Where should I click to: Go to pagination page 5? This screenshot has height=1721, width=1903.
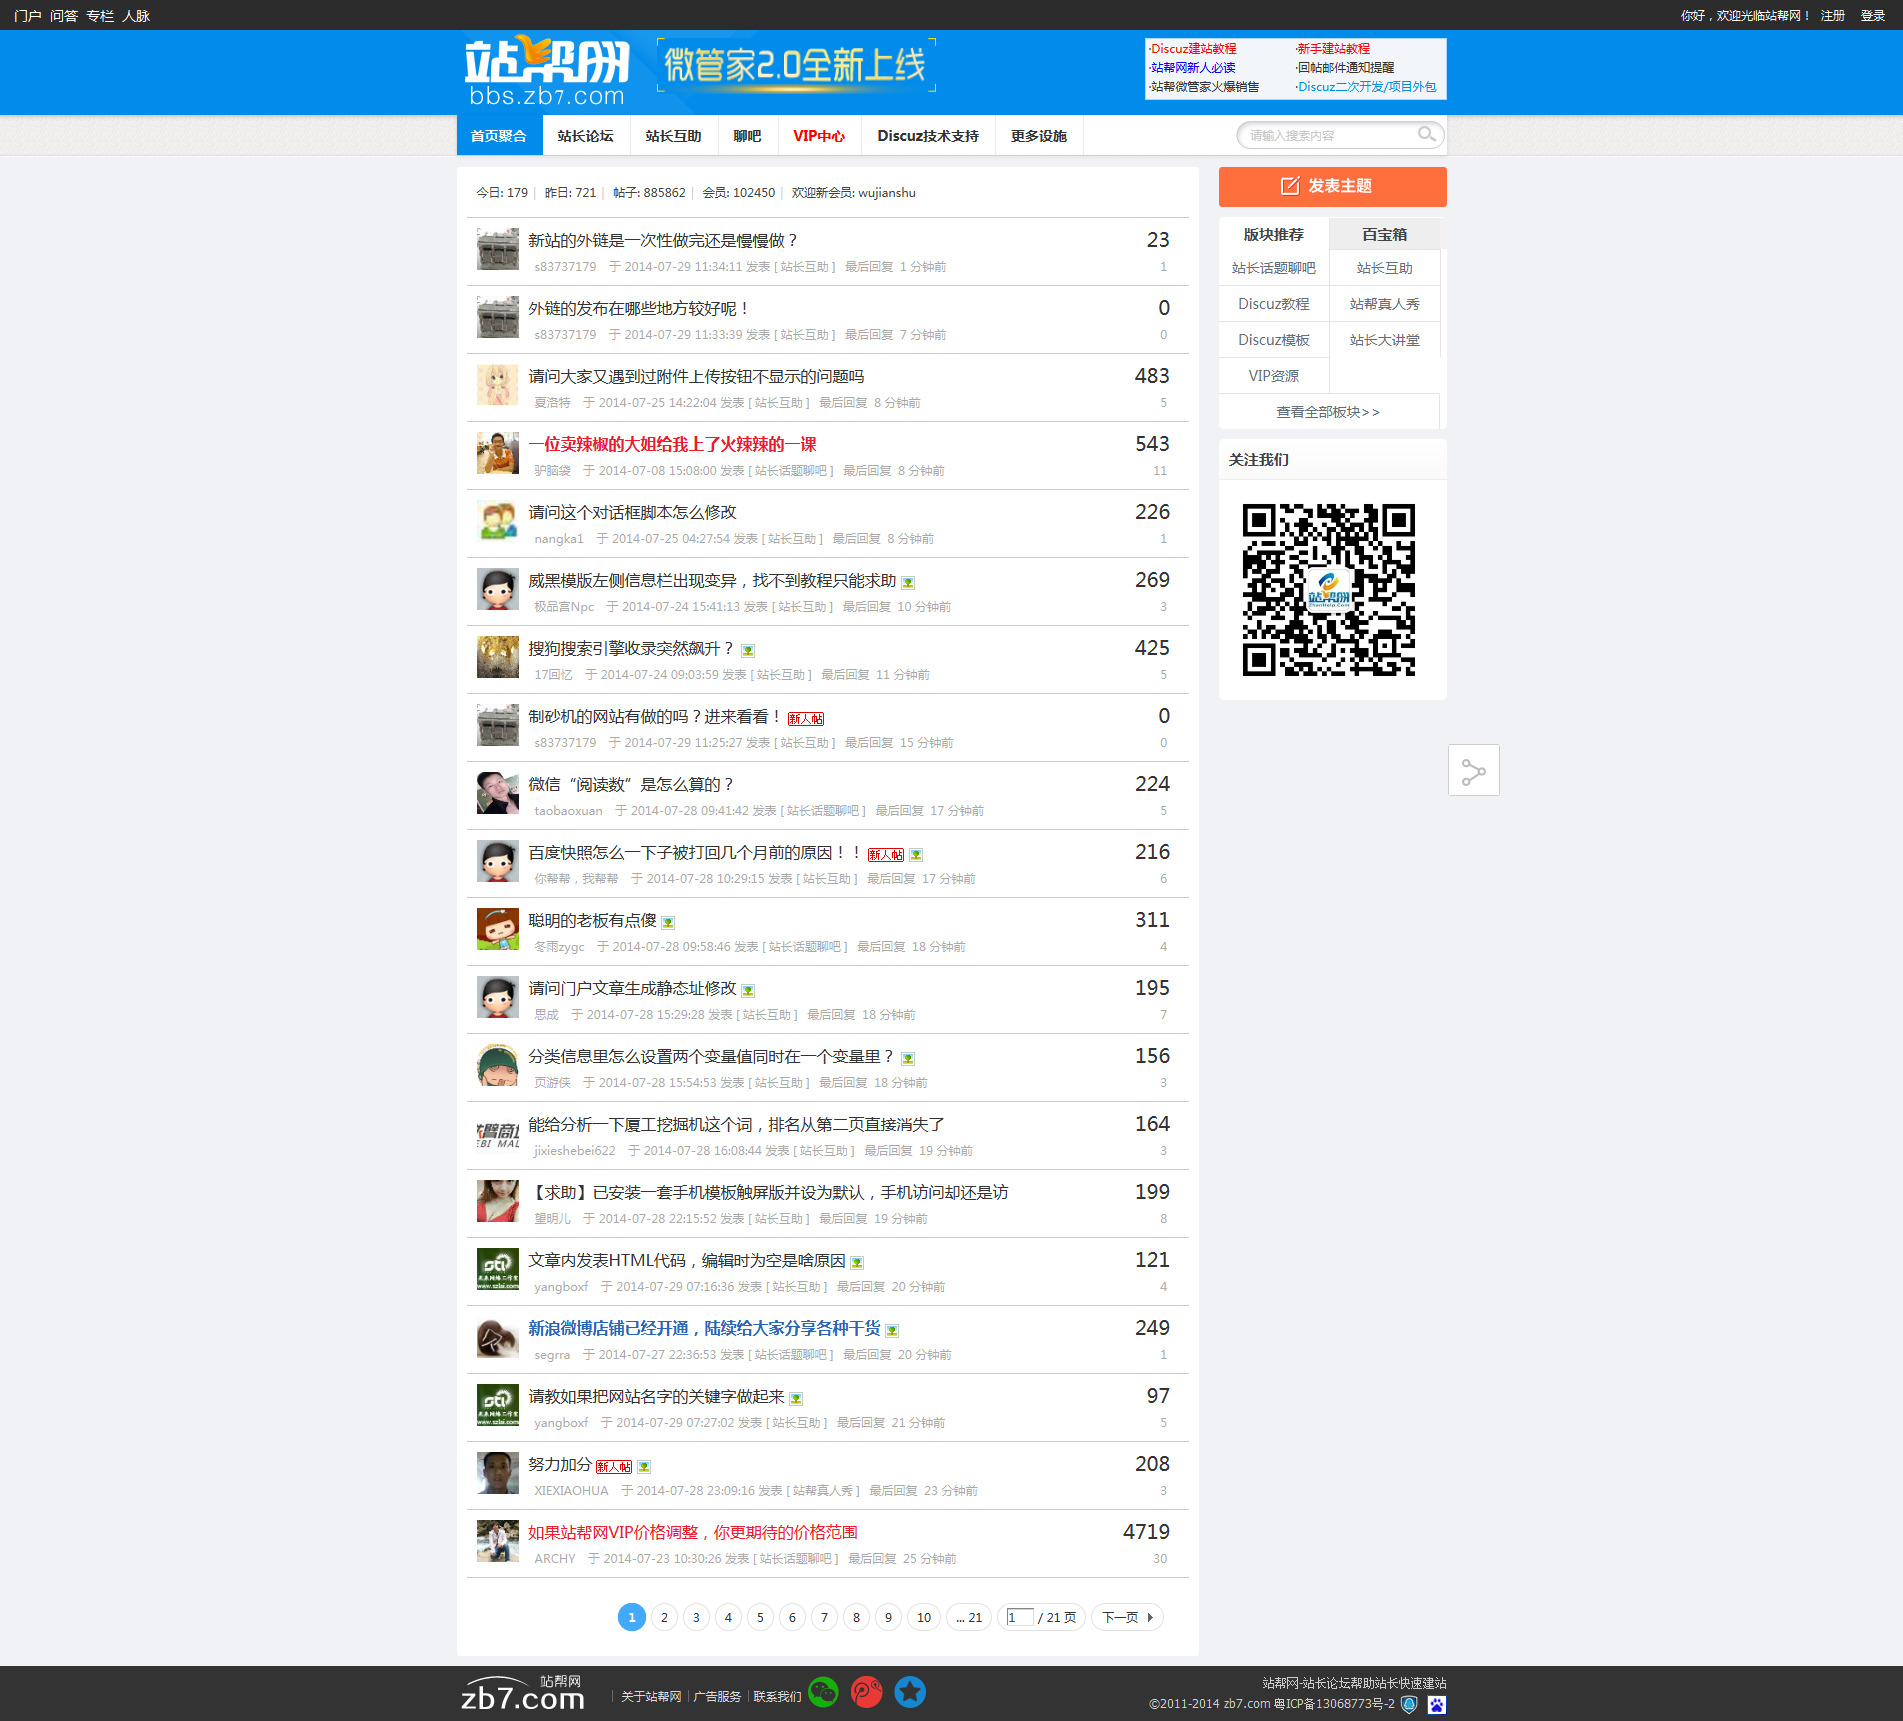tap(760, 1617)
